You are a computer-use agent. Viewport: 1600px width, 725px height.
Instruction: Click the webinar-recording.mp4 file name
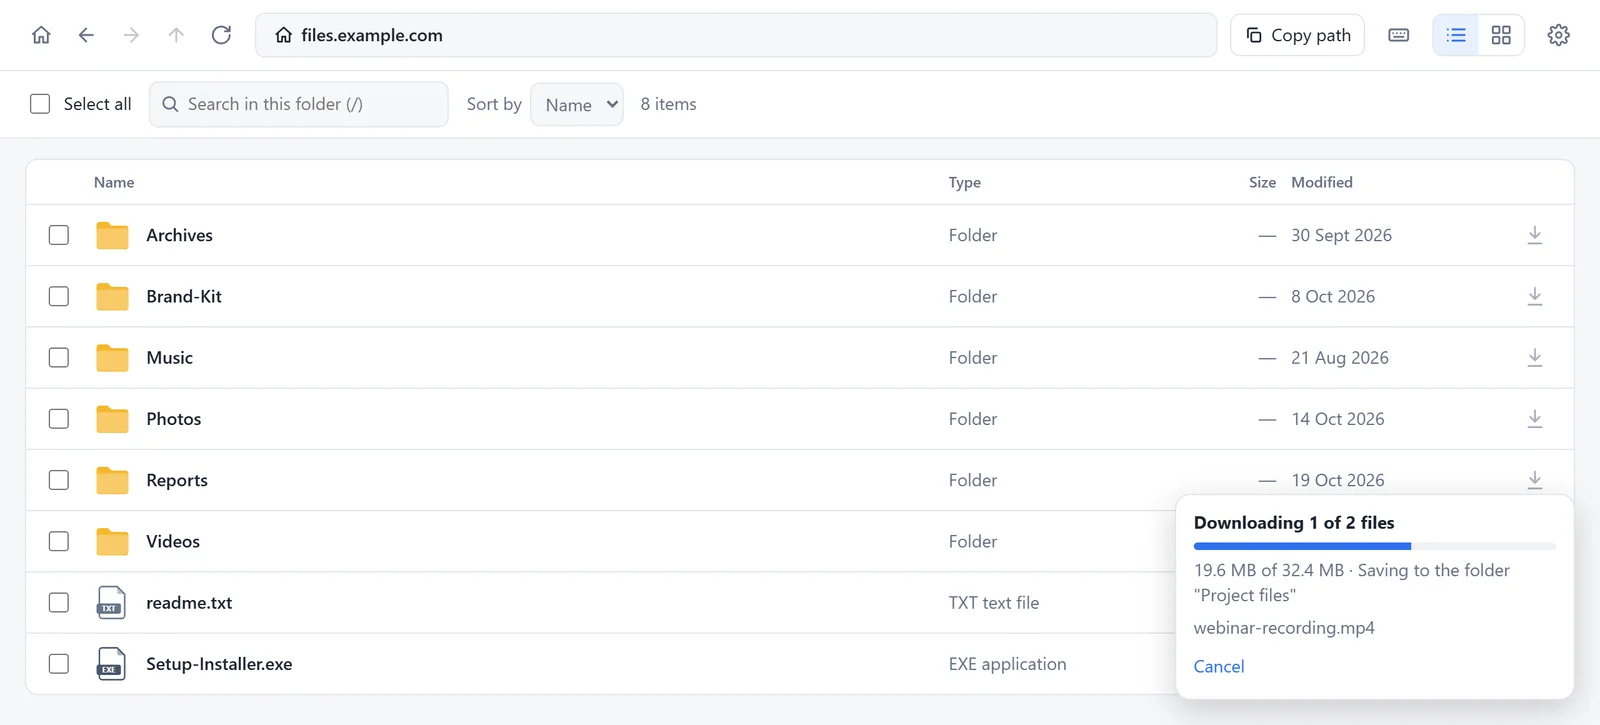click(x=1284, y=628)
